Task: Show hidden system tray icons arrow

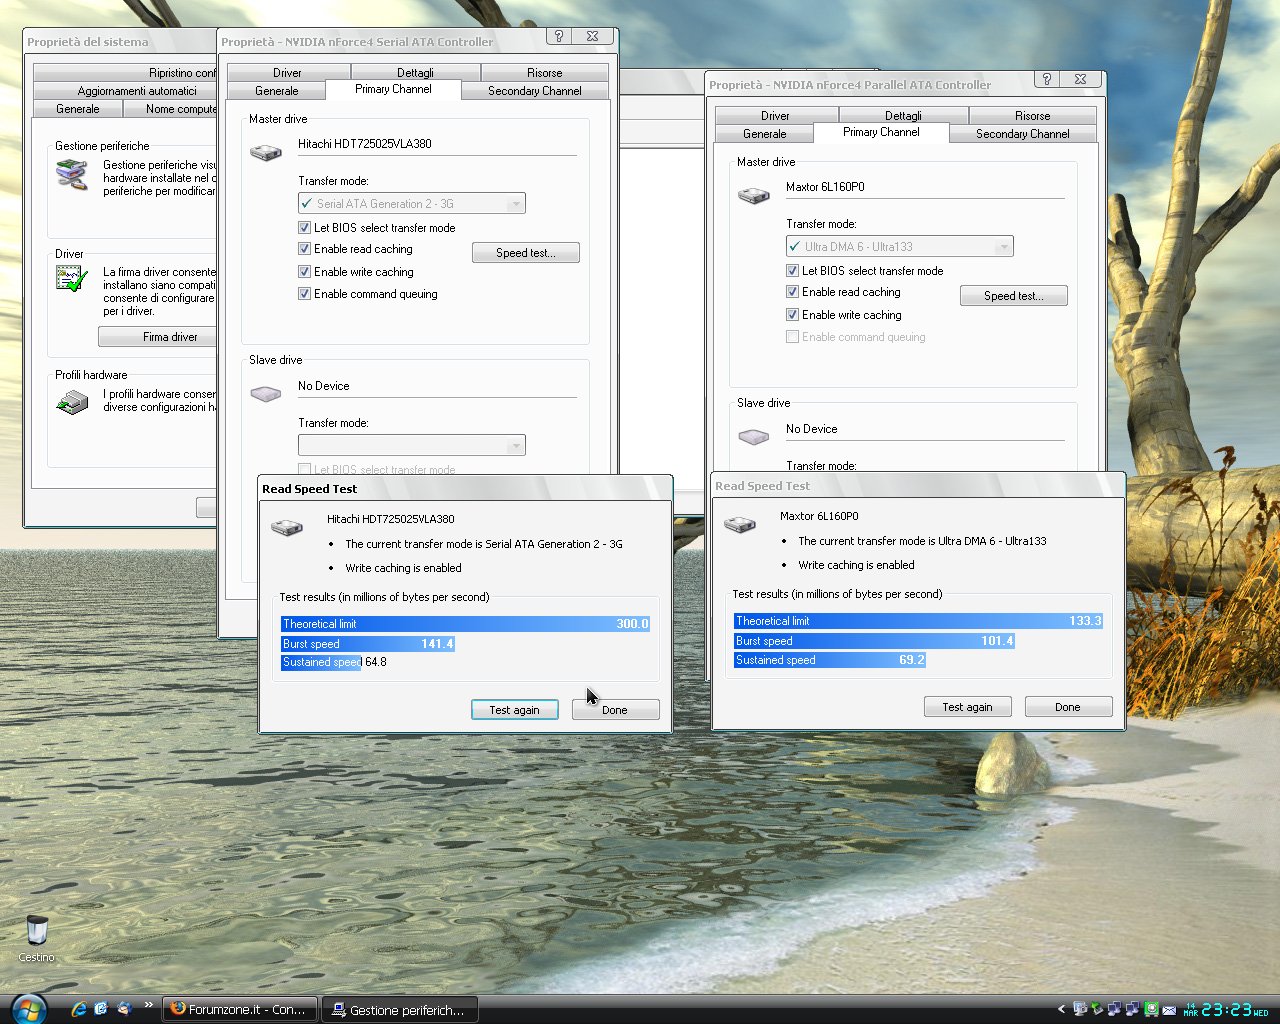Action: [1062, 1009]
